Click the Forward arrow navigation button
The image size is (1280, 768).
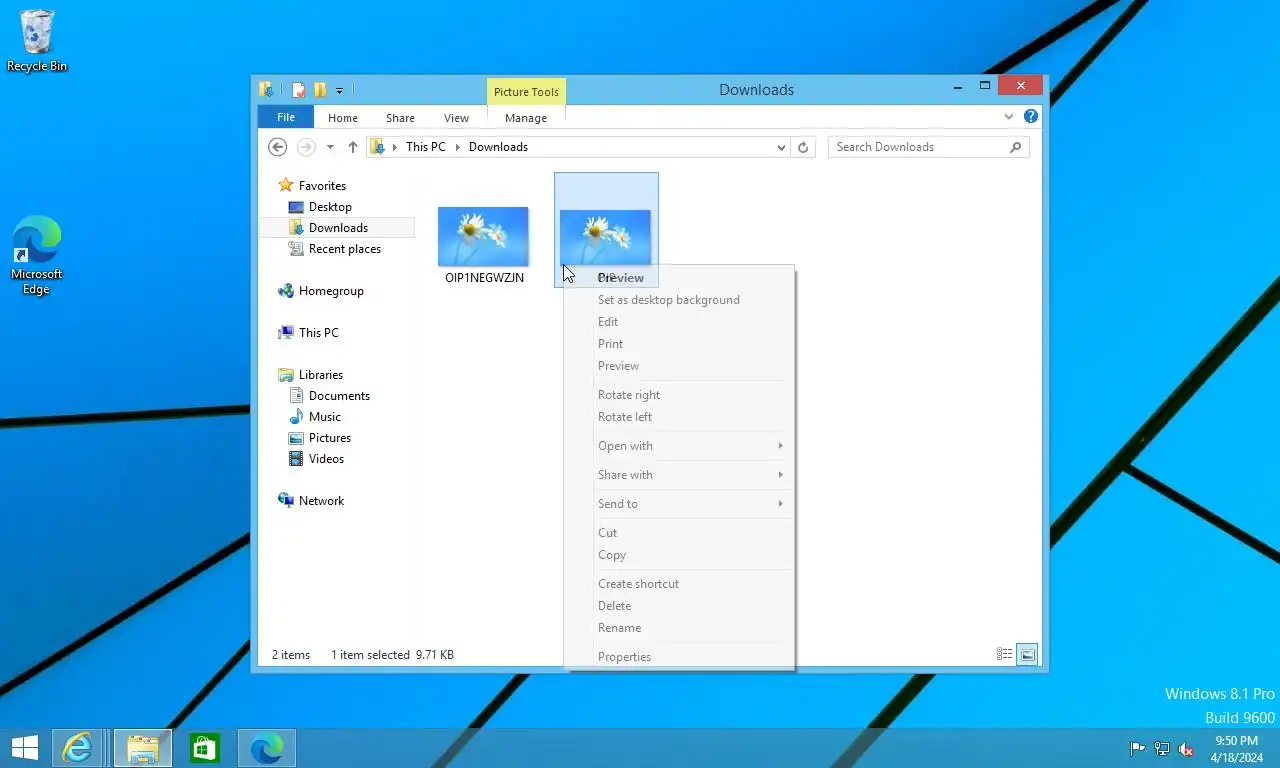coord(306,147)
